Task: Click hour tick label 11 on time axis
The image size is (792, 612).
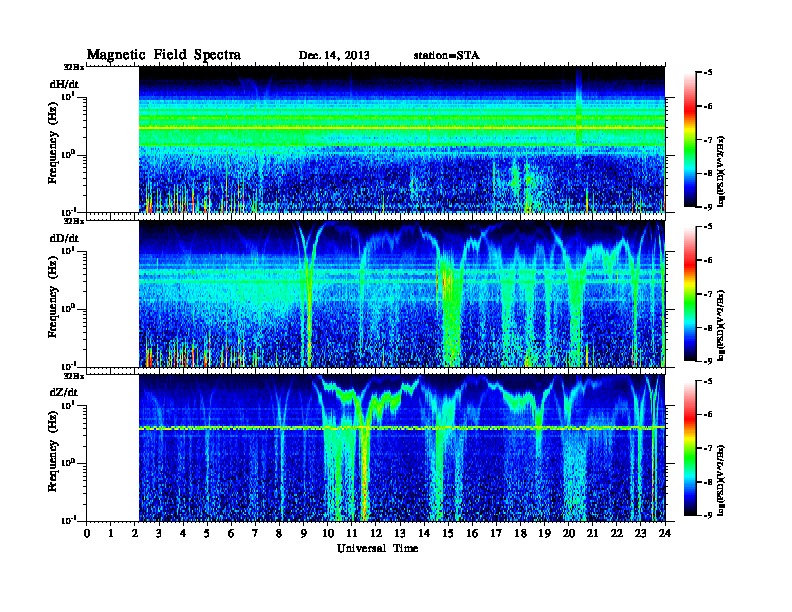Action: pyautogui.click(x=352, y=533)
